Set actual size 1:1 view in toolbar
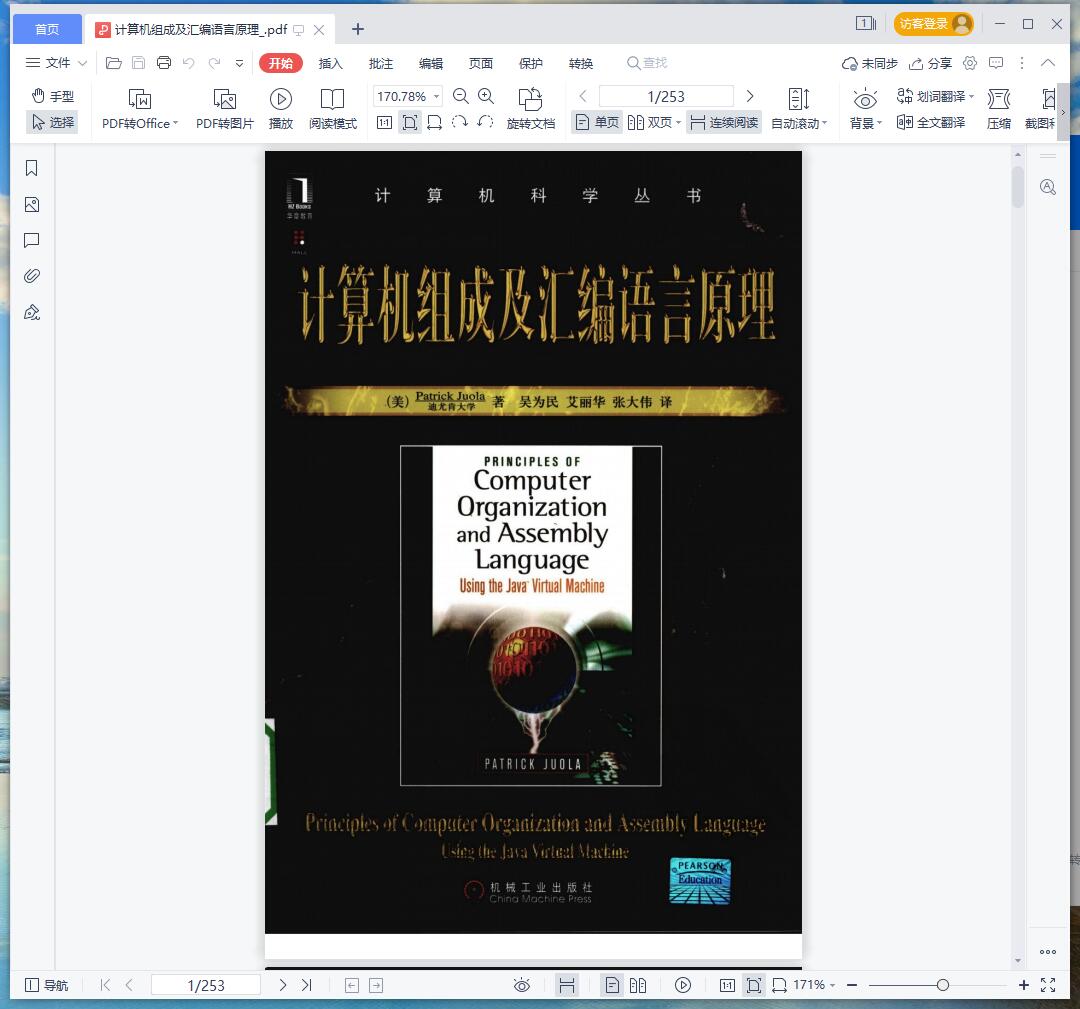The width and height of the screenshot is (1080, 1009). click(x=384, y=123)
